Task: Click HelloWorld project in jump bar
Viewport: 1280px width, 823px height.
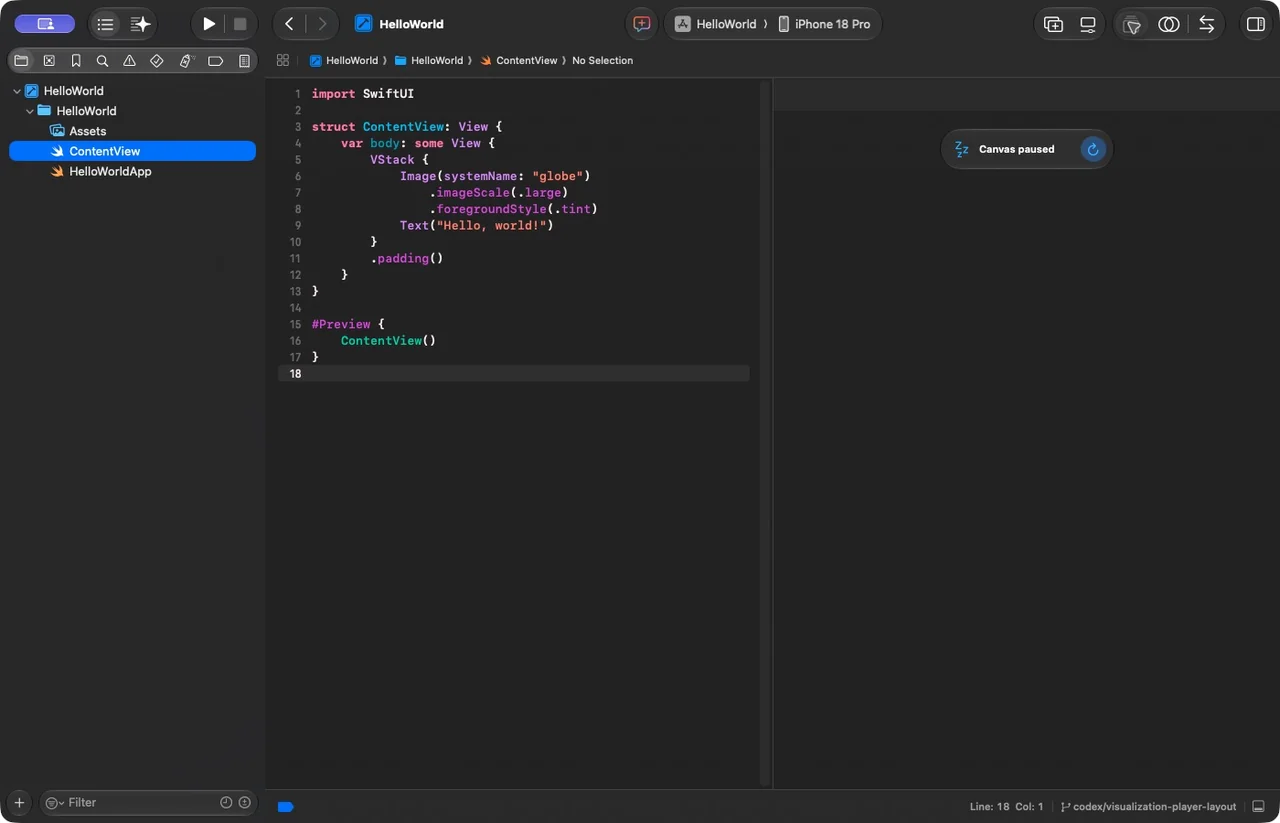Action: [344, 60]
